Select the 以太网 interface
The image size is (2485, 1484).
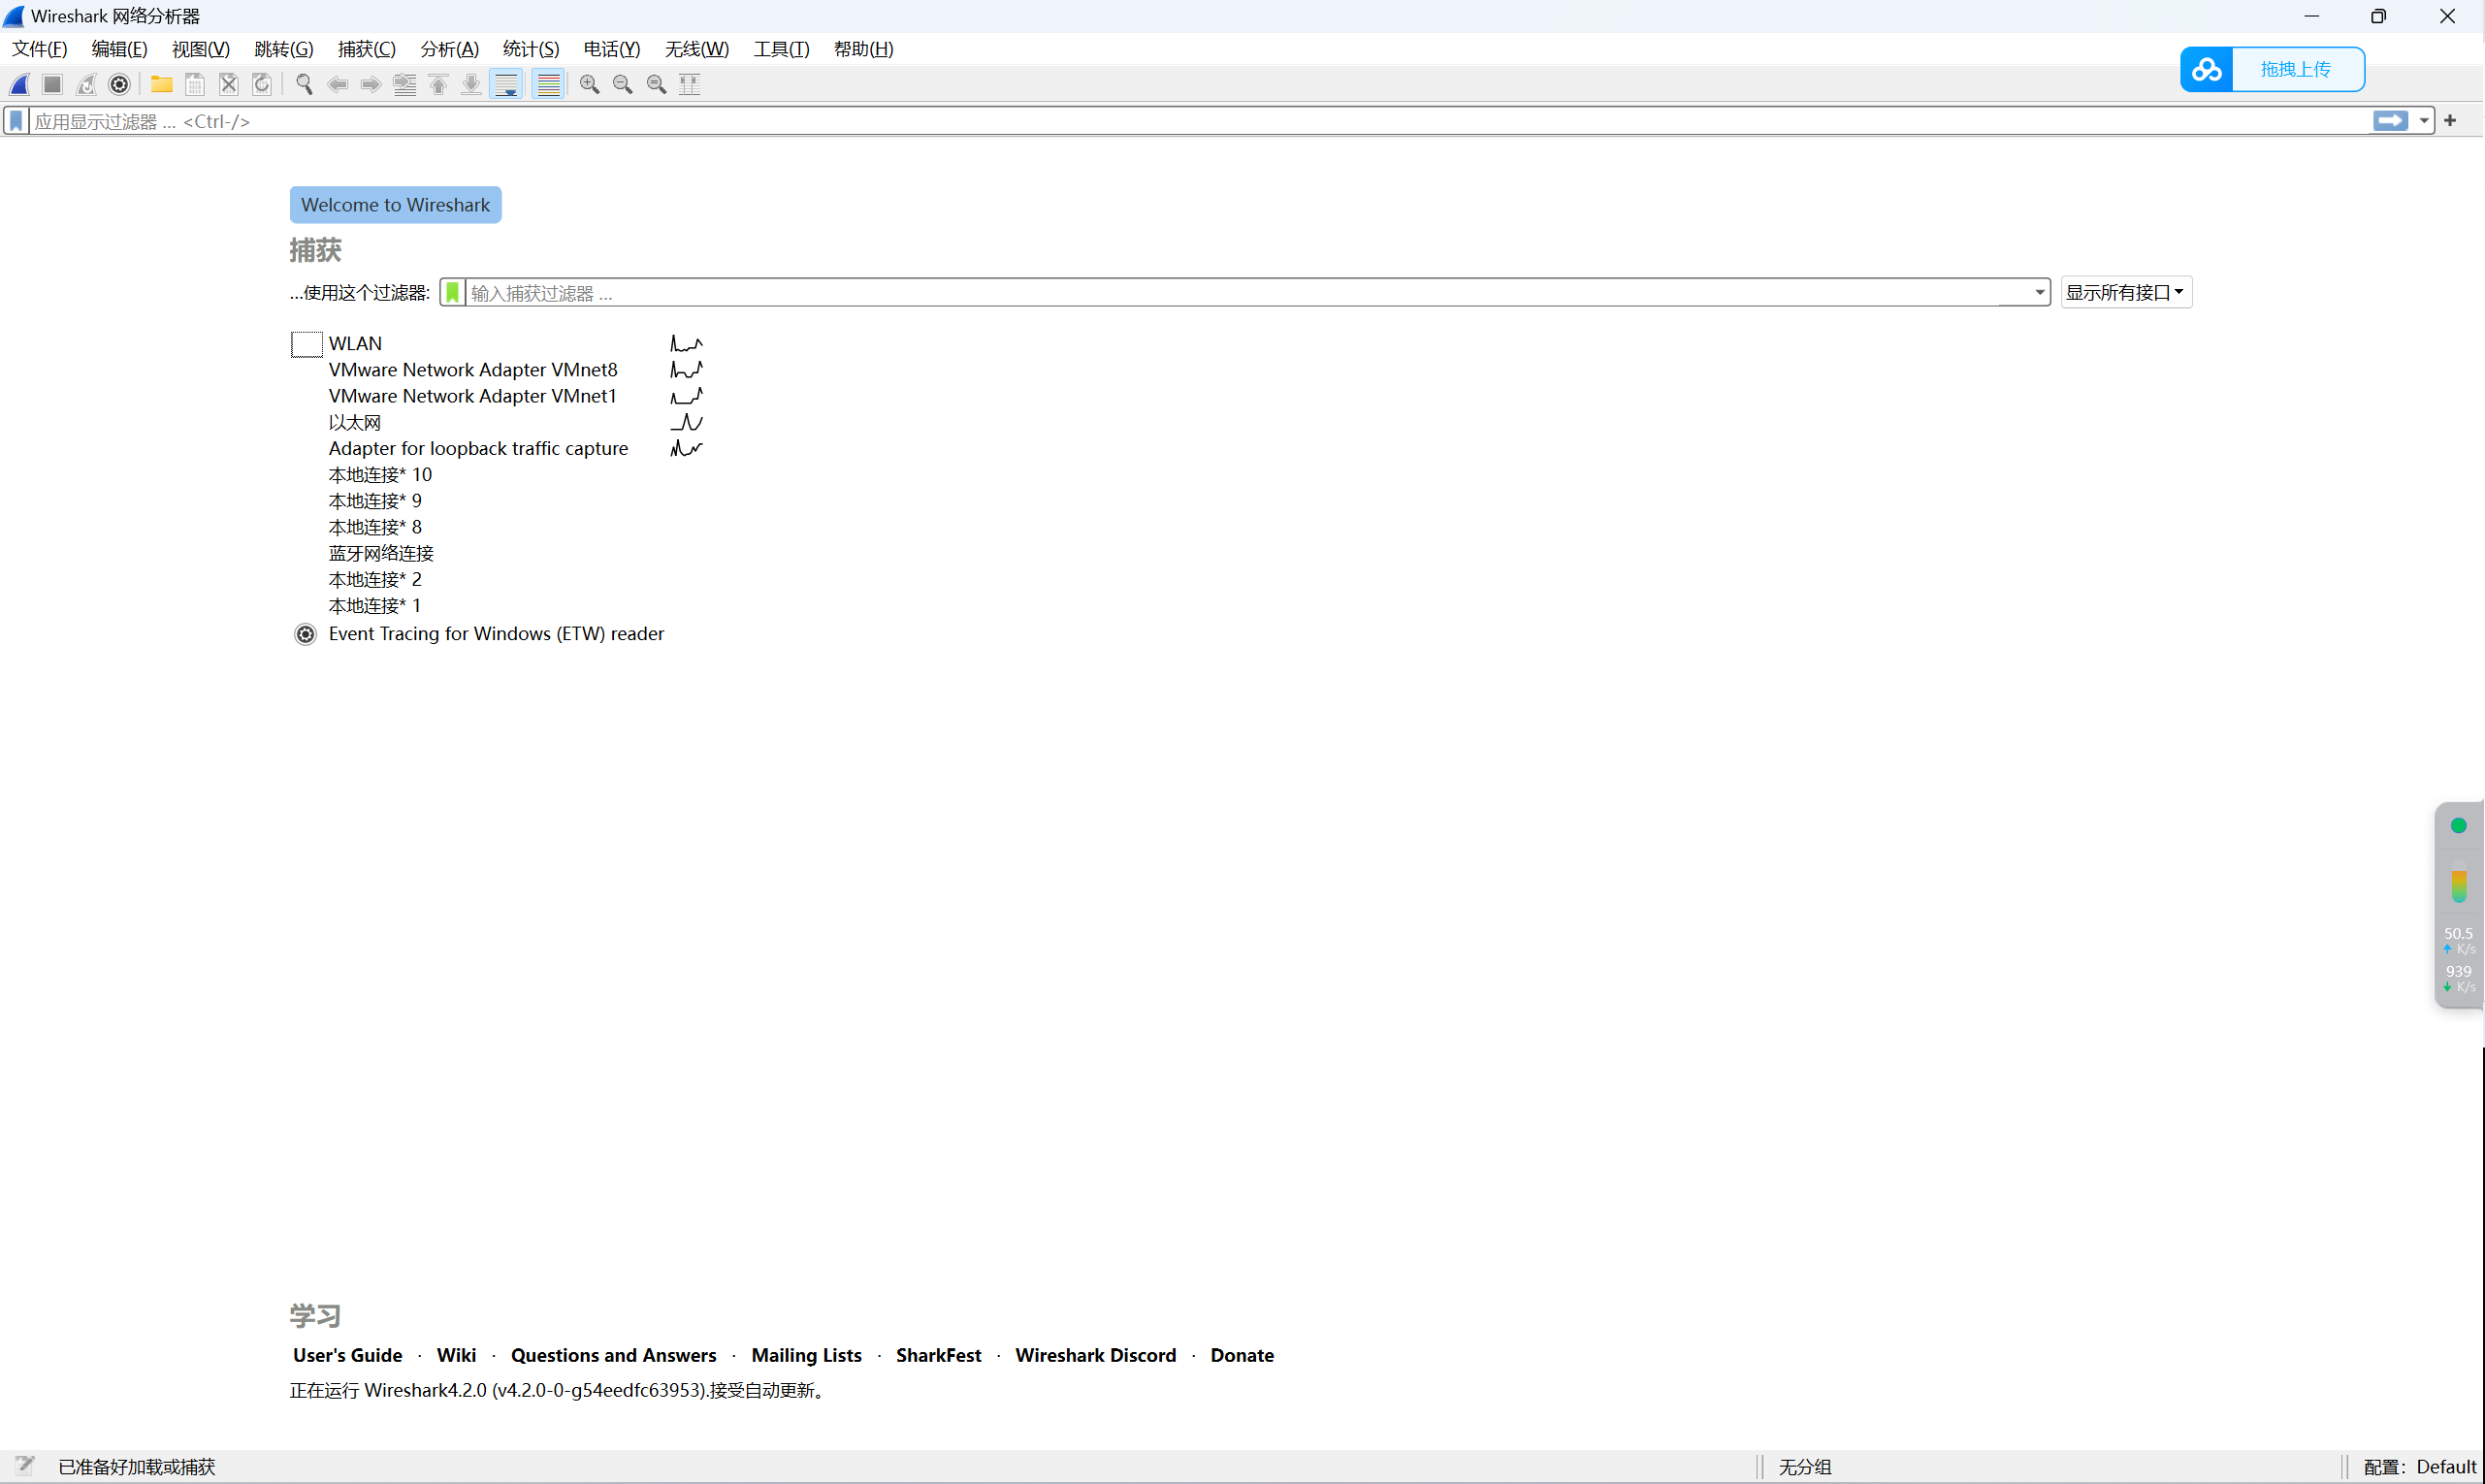pos(355,422)
